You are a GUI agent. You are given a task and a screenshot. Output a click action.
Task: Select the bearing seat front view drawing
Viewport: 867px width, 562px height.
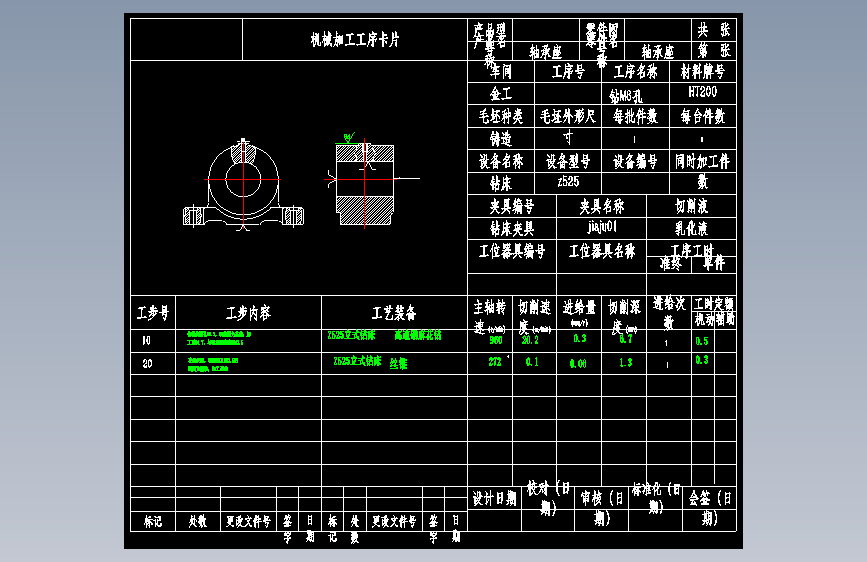[243, 185]
